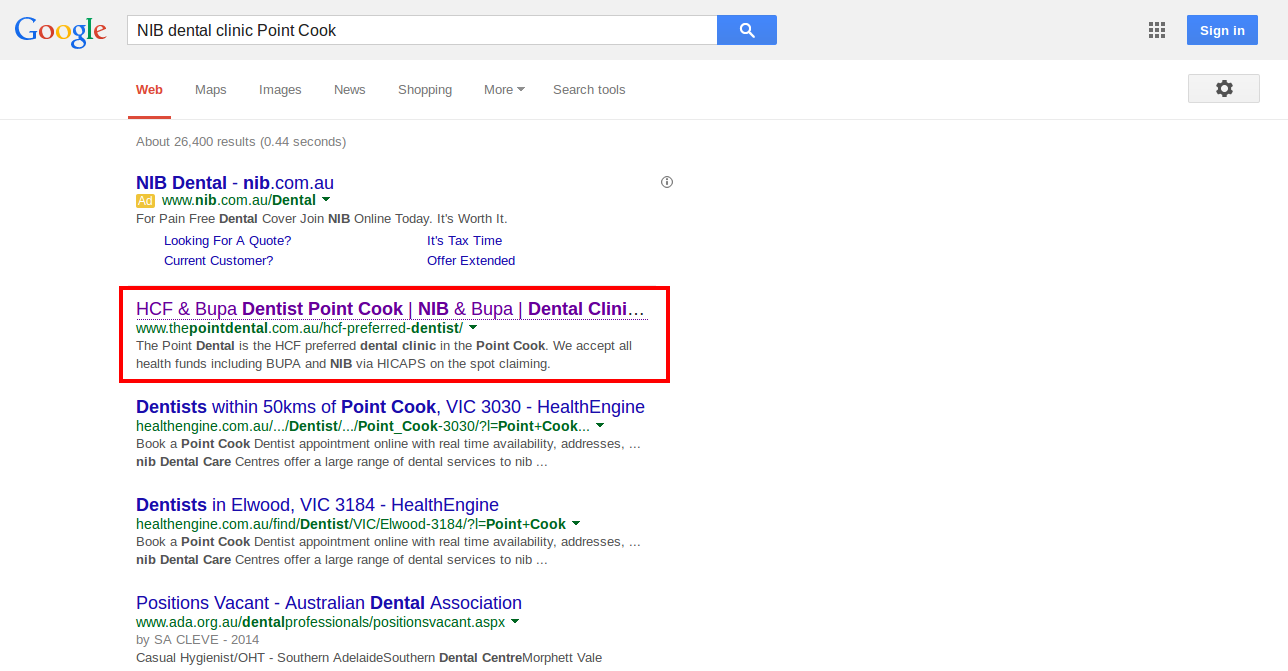Open the It's Tax Time sitelink
Viewport: 1288px width, 671px height.
pos(465,241)
